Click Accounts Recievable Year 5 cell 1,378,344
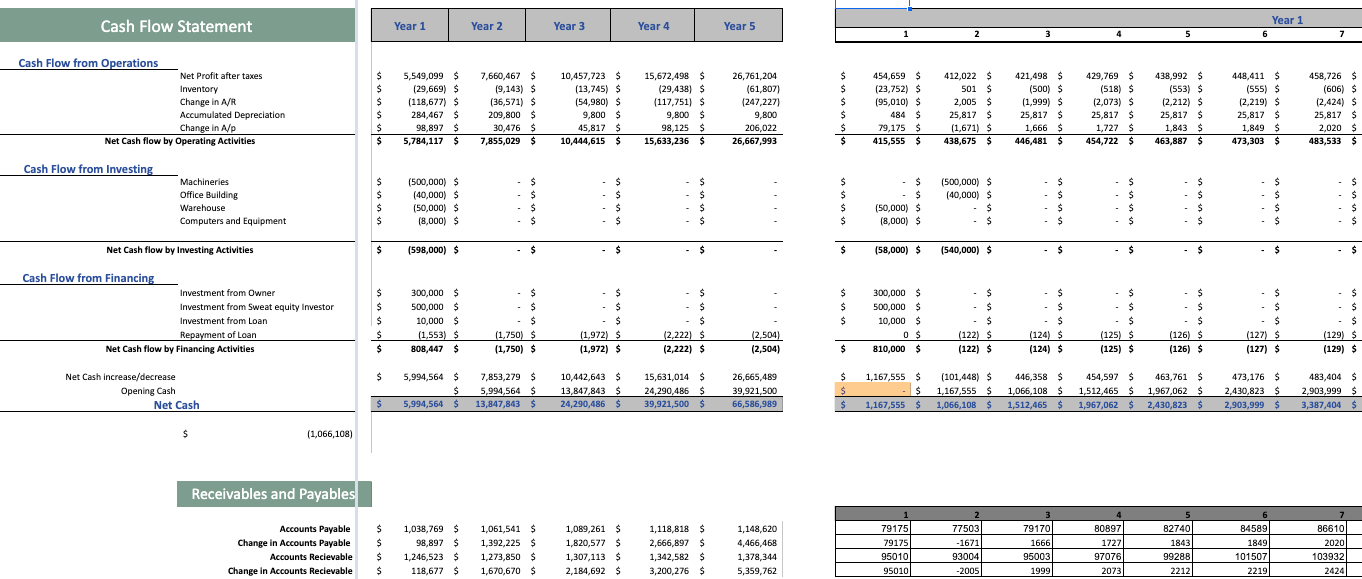The height and width of the screenshot is (579, 1362). tap(756, 557)
